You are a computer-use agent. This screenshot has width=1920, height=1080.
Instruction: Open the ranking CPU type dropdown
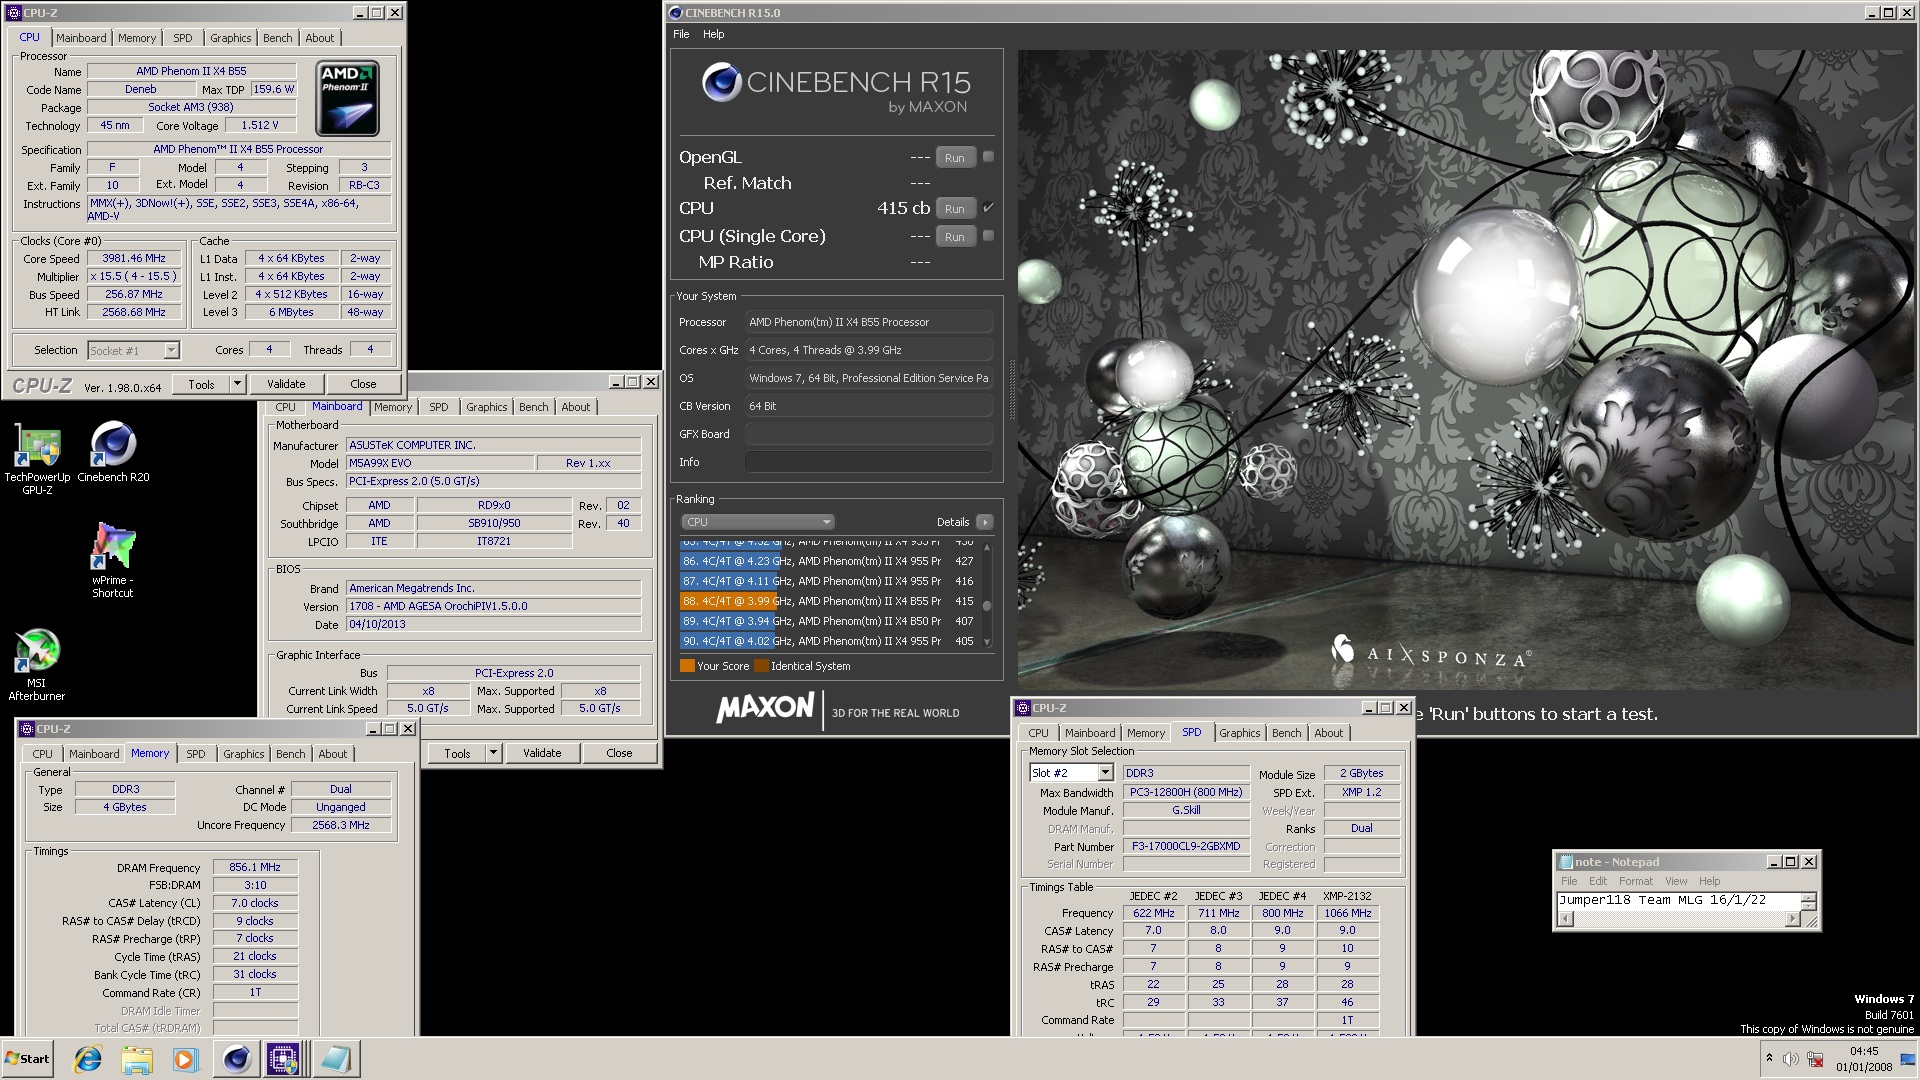tap(757, 522)
